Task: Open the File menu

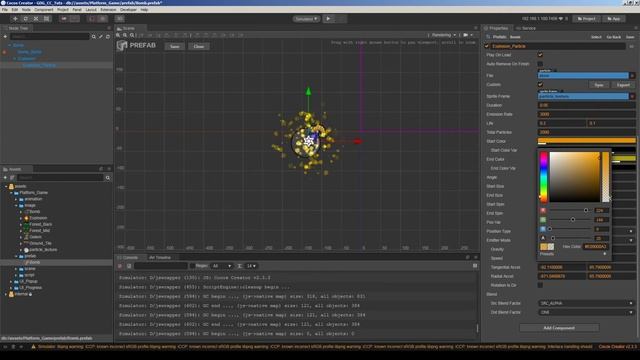Action: (5, 9)
